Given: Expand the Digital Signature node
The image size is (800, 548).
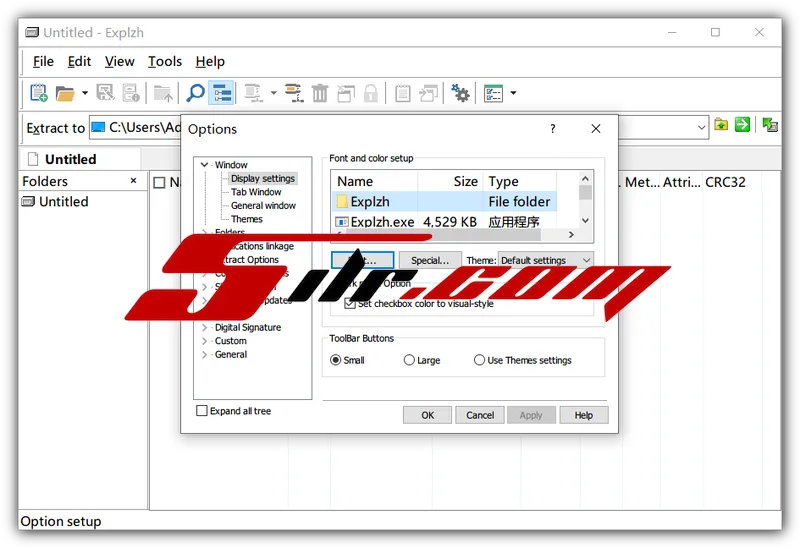Looking at the screenshot, I should tap(205, 327).
